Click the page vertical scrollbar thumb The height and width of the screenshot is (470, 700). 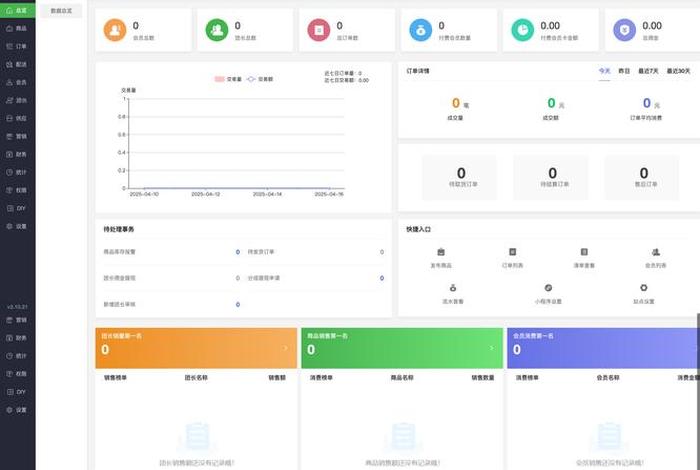click(698, 391)
